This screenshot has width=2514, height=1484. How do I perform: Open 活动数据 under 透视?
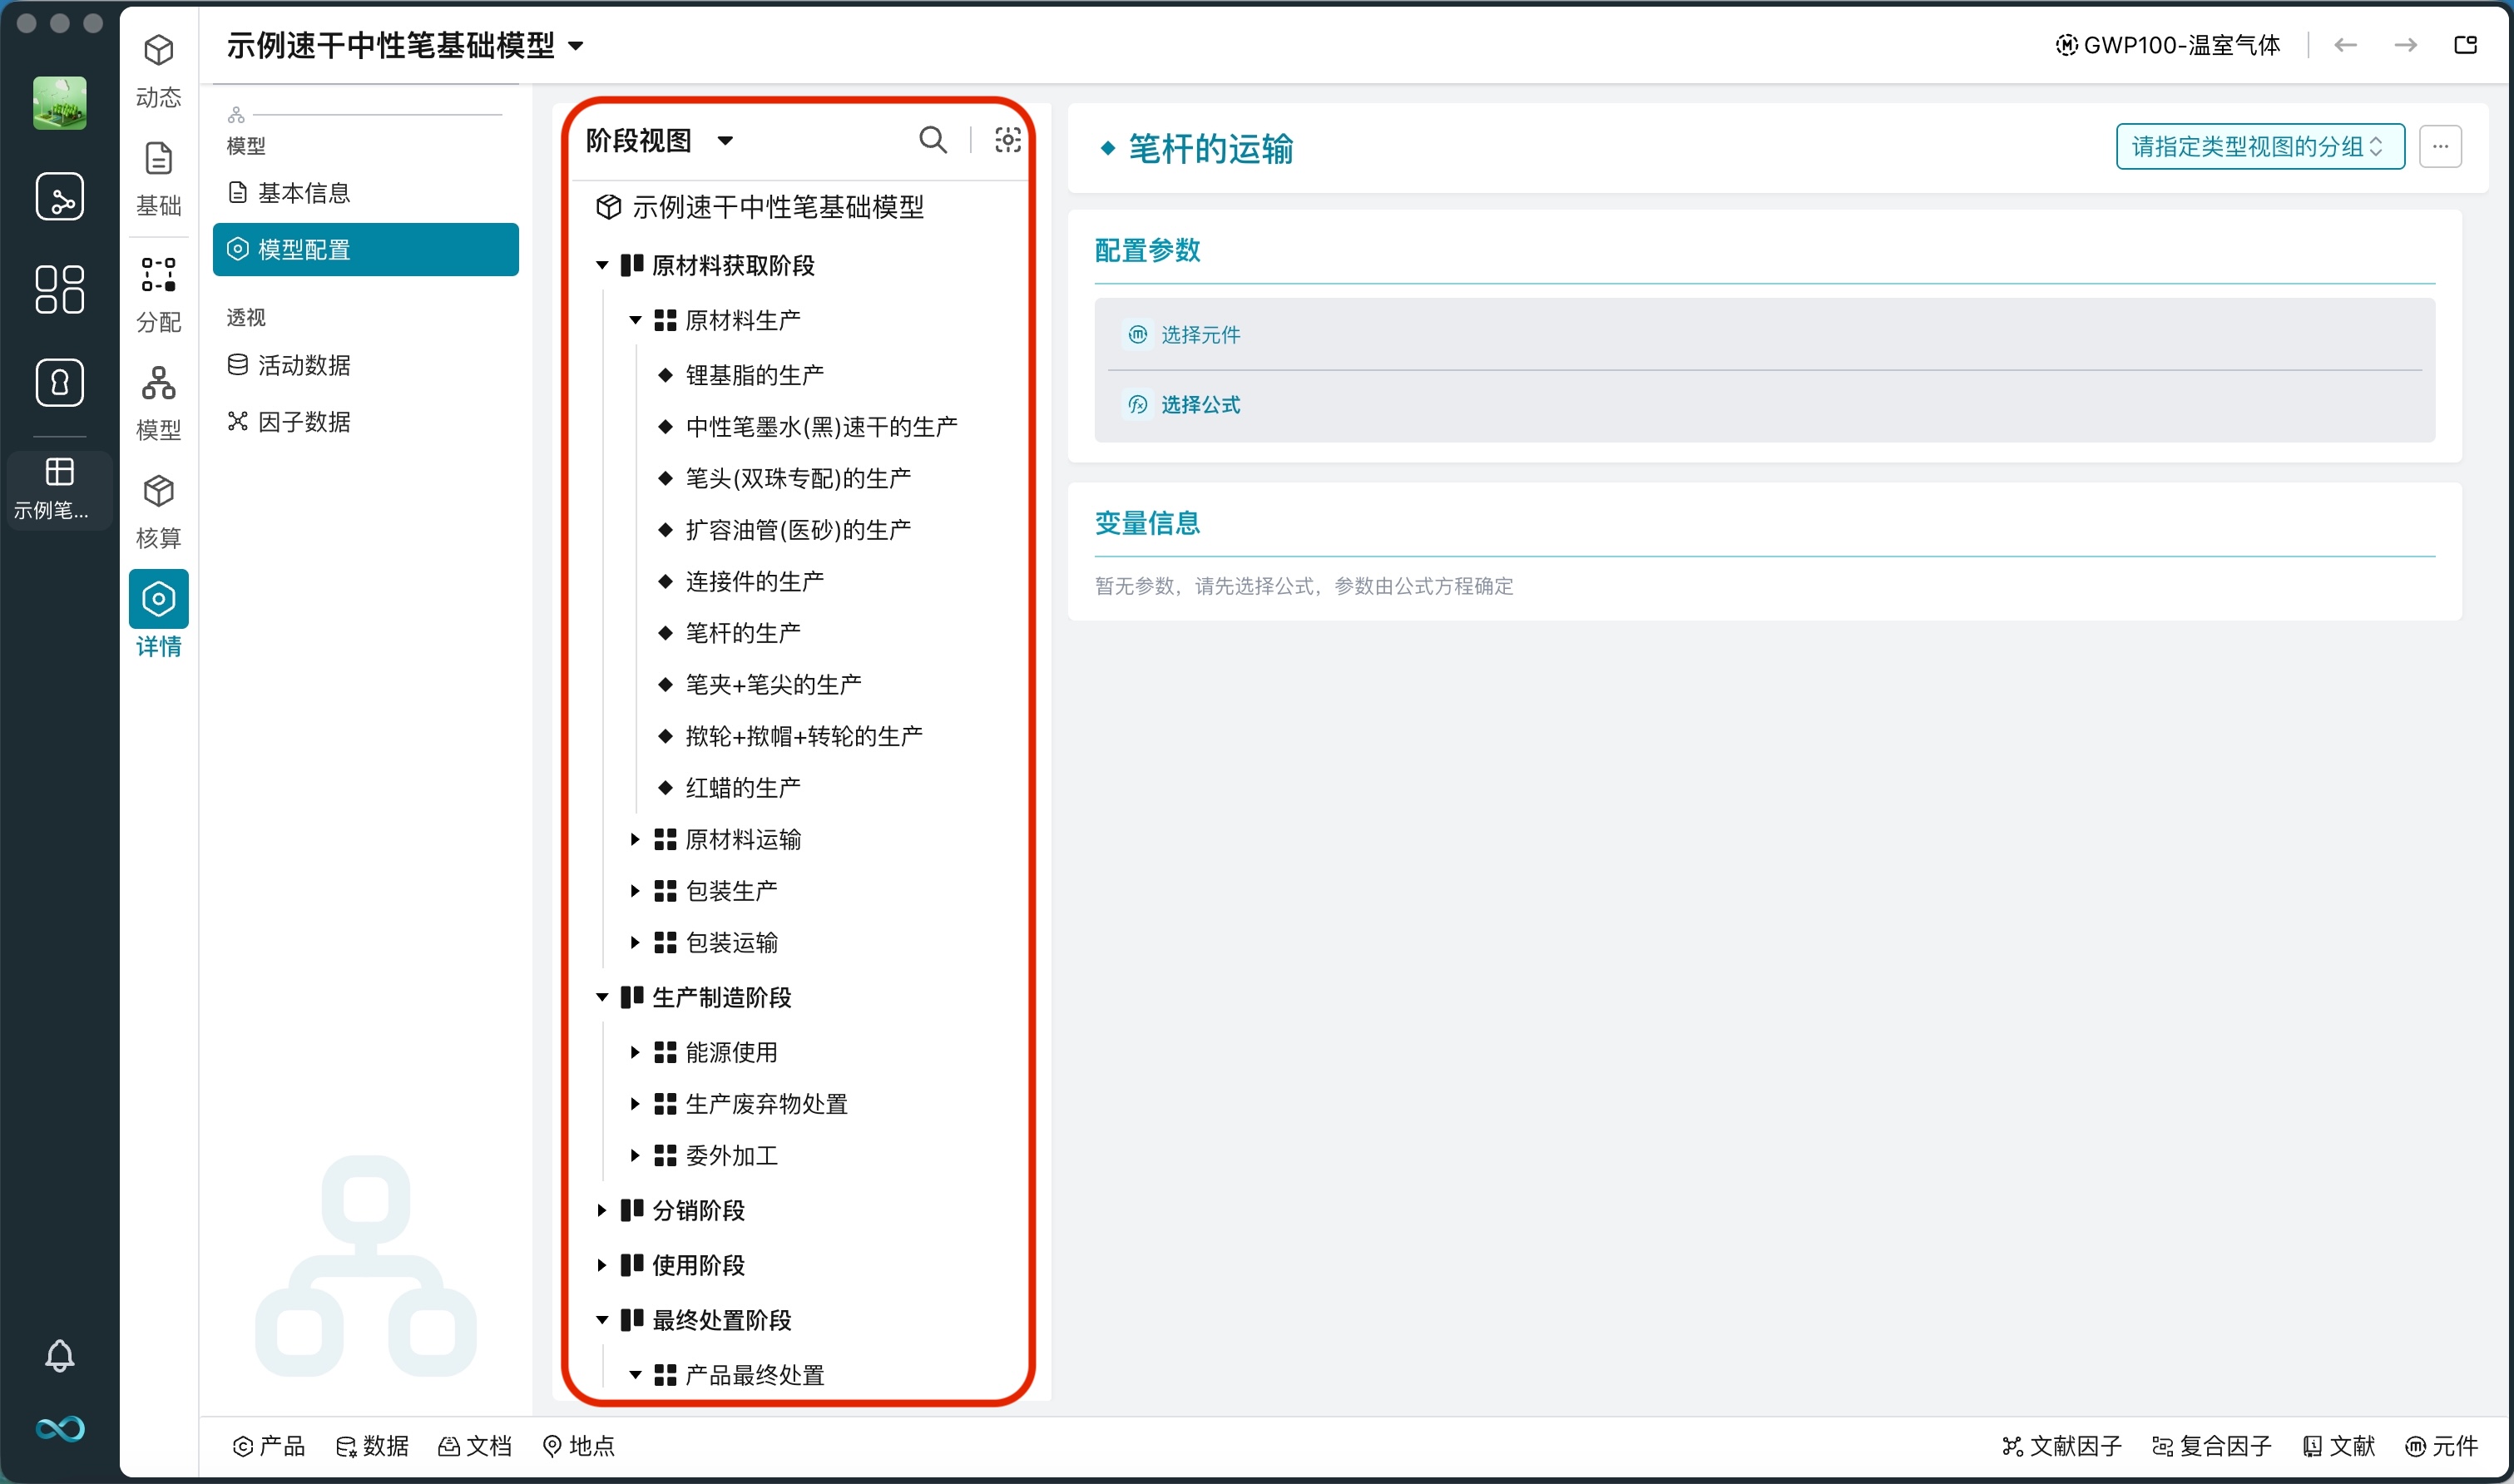pos(303,365)
